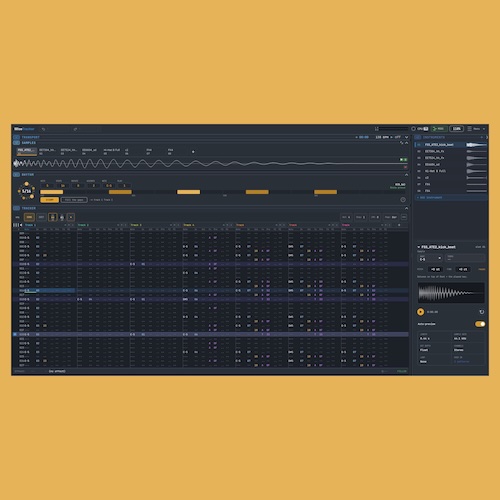This screenshot has height=500, width=500.
Task: Click the loop reset icon beside preview
Action: point(481,312)
